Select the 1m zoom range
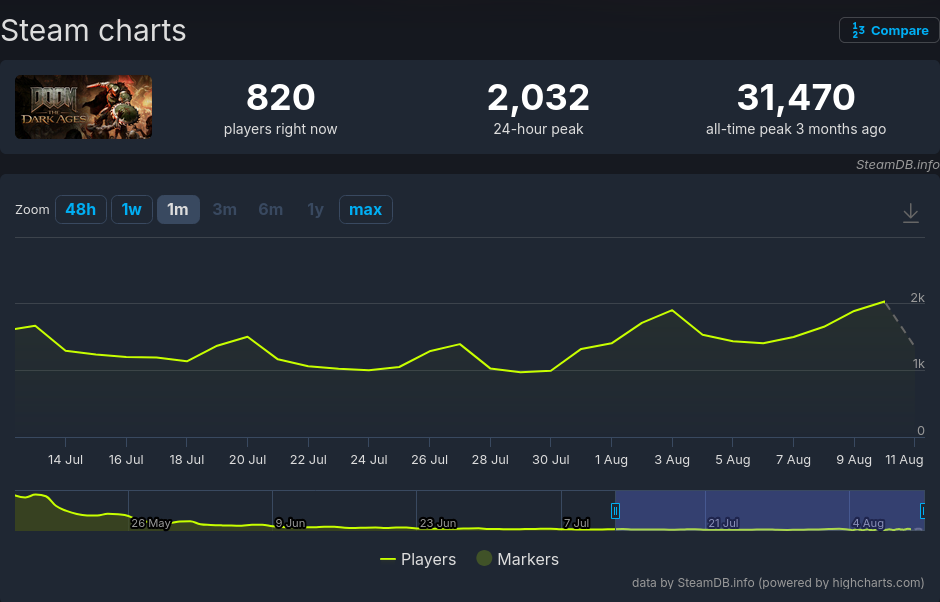Screen dimensions: 940x602 [x=178, y=210]
